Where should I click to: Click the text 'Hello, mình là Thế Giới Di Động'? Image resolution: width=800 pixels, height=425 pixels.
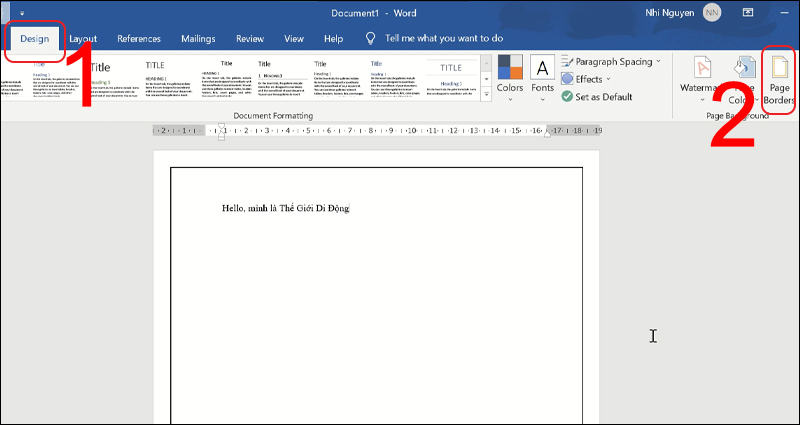click(x=285, y=208)
